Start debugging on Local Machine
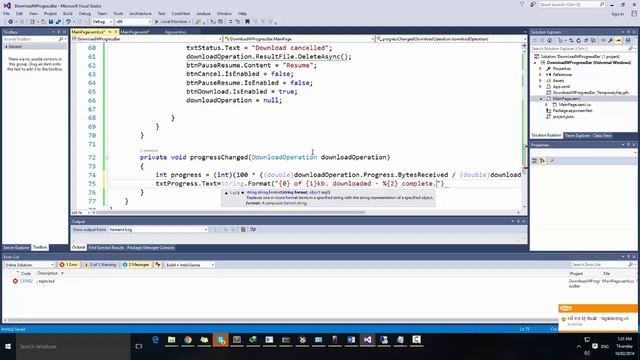This screenshot has height=360, width=640. pyautogui.click(x=172, y=22)
